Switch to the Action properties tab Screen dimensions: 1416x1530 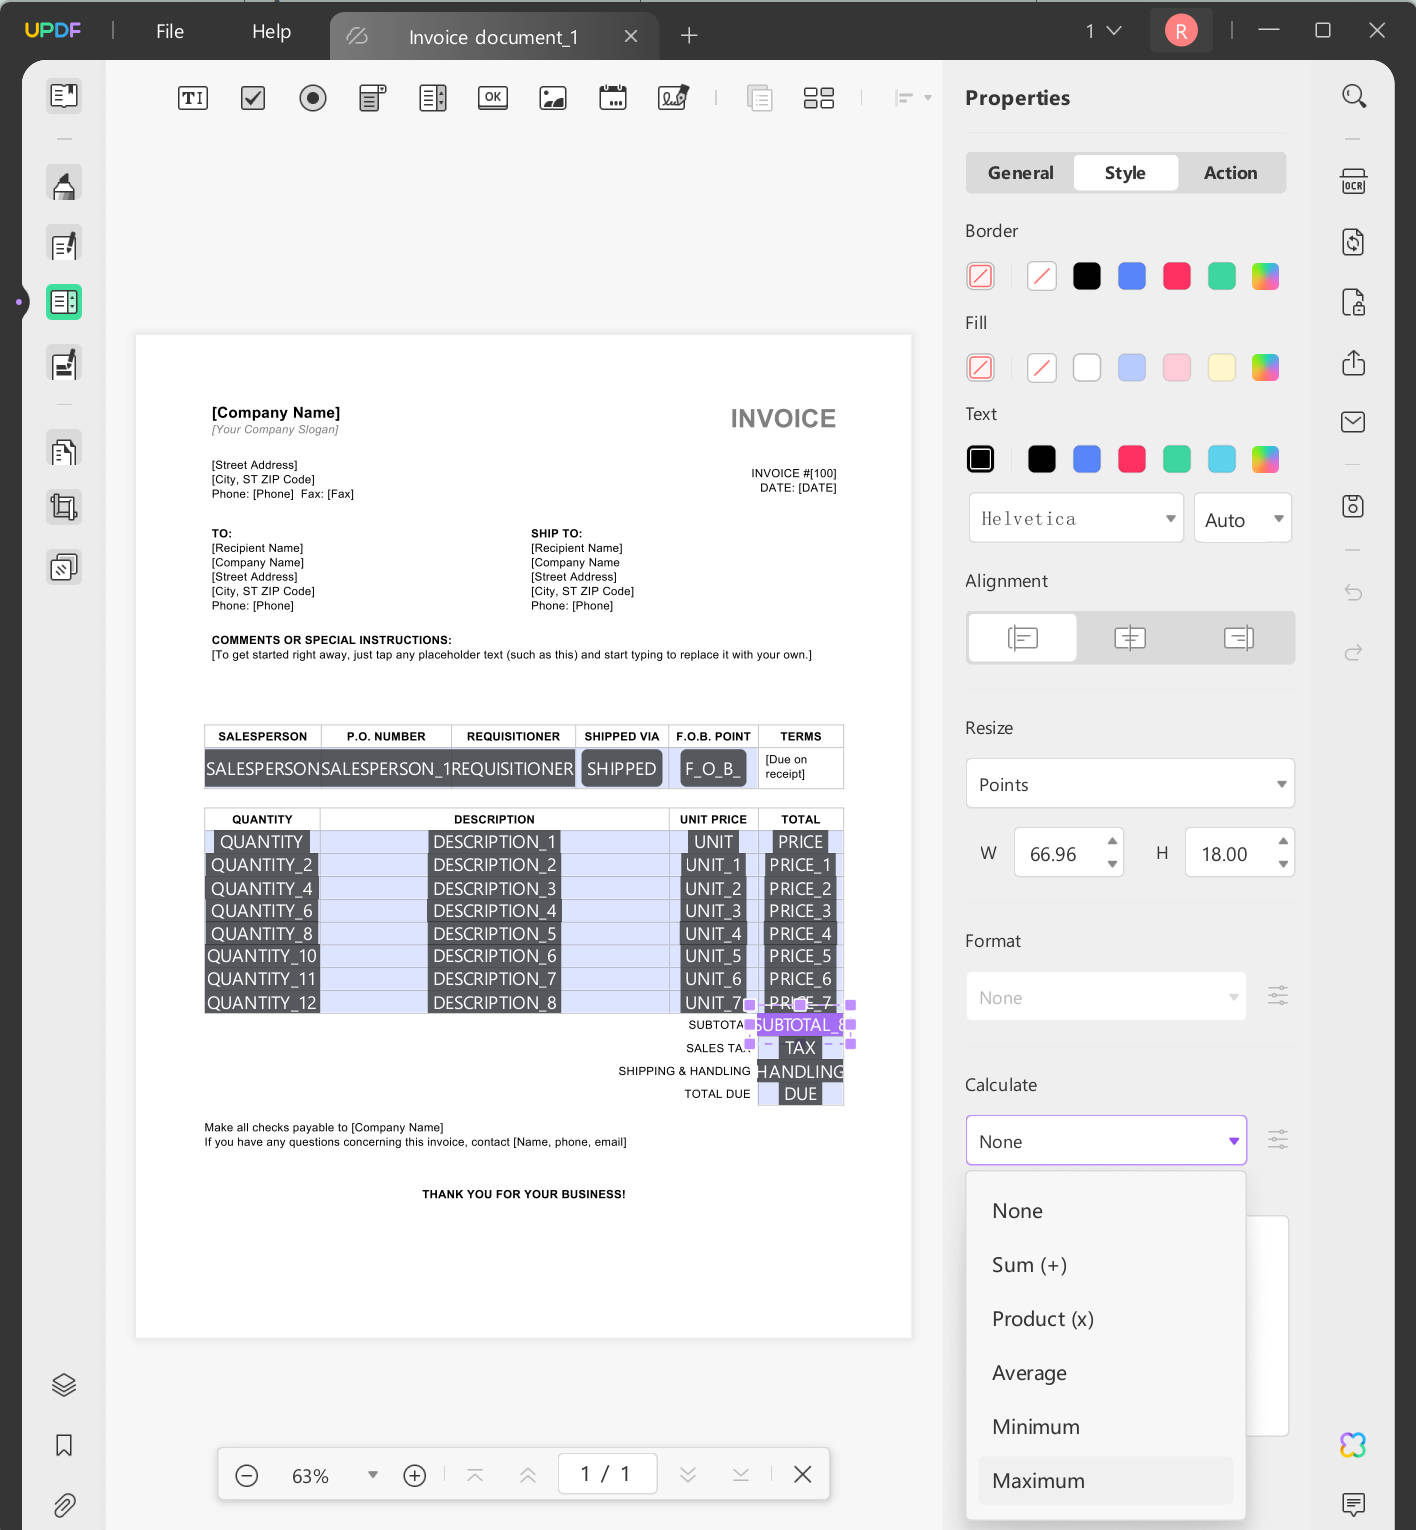pos(1230,172)
